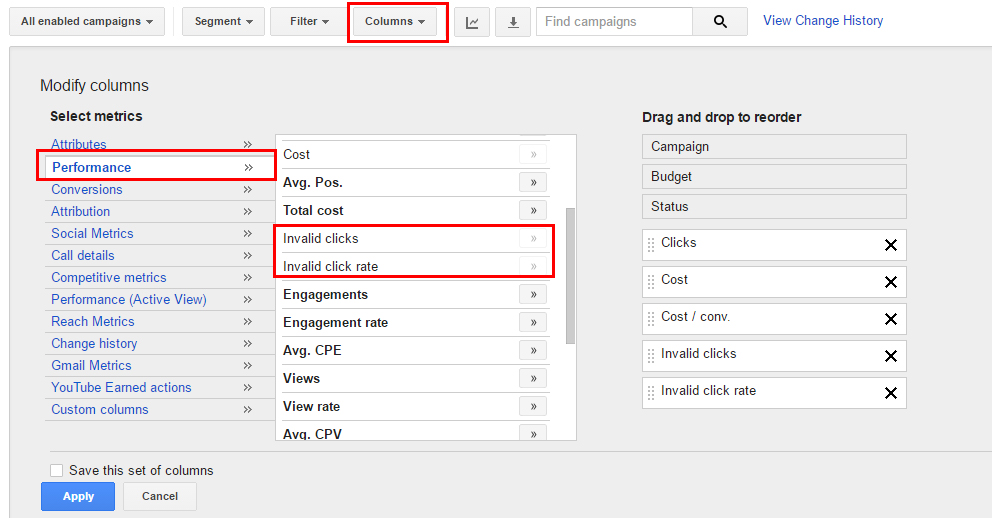Click the magnifier search button

(x=720, y=22)
